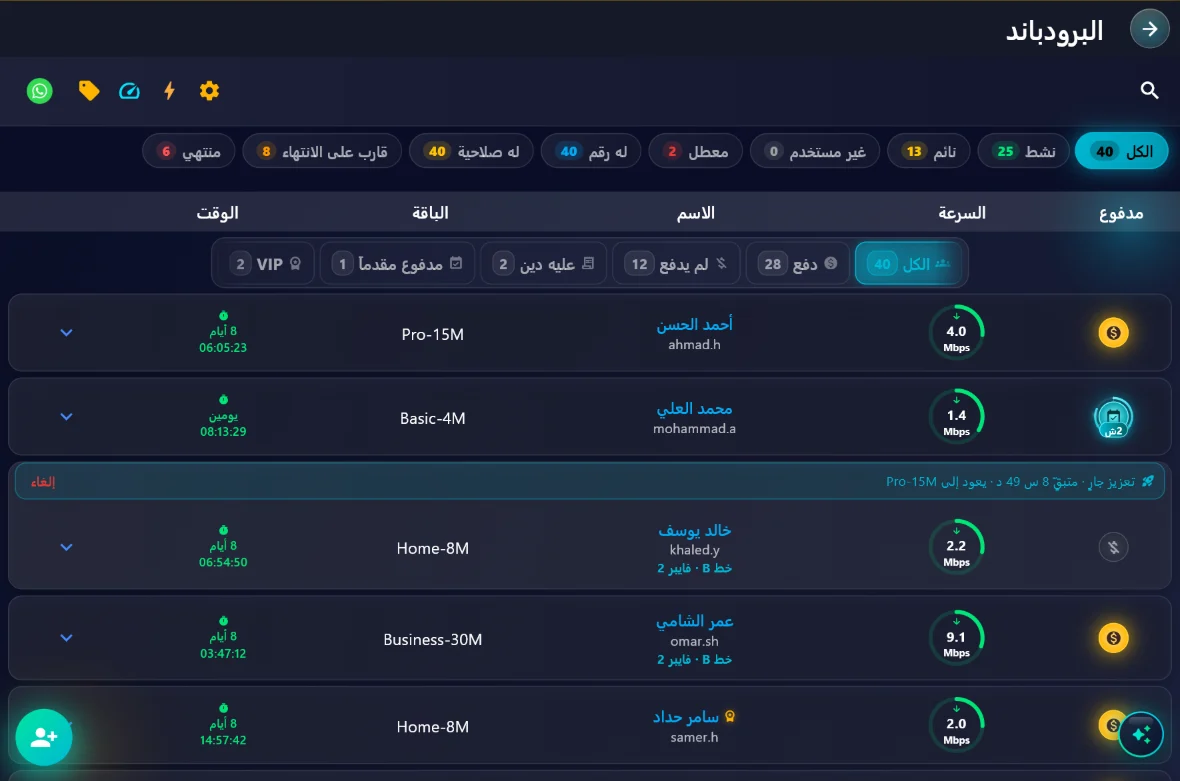Sort by الوقت column header

pos(217,213)
